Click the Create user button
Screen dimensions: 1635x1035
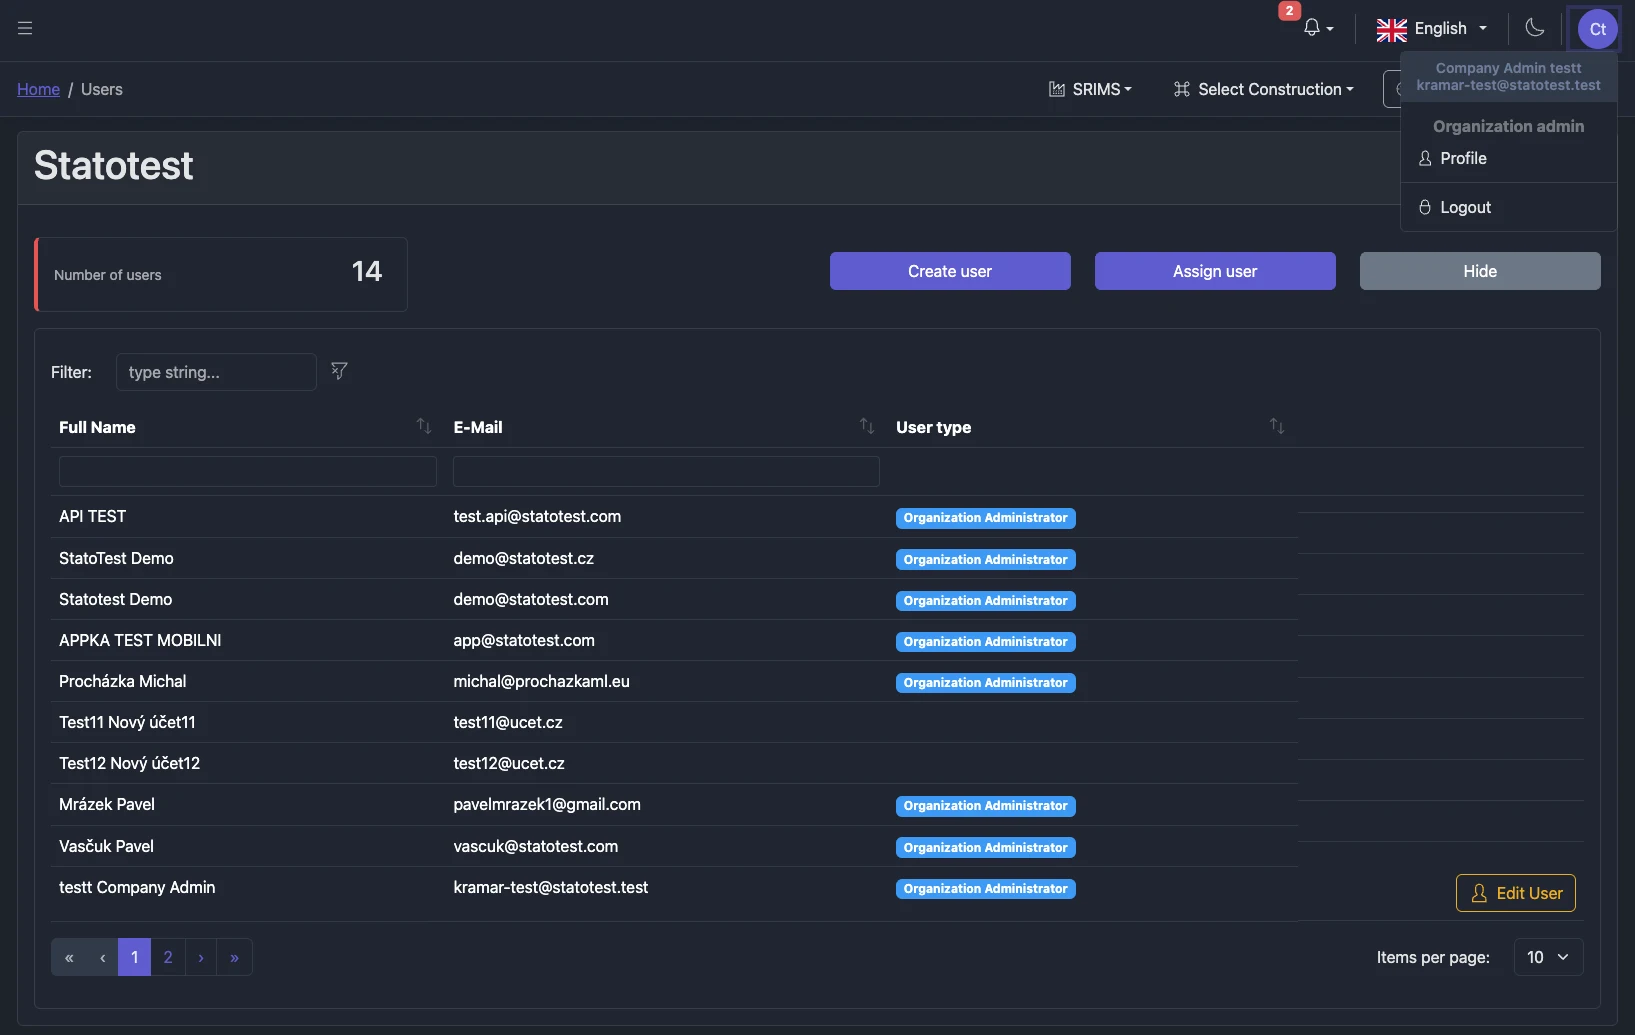coord(949,271)
